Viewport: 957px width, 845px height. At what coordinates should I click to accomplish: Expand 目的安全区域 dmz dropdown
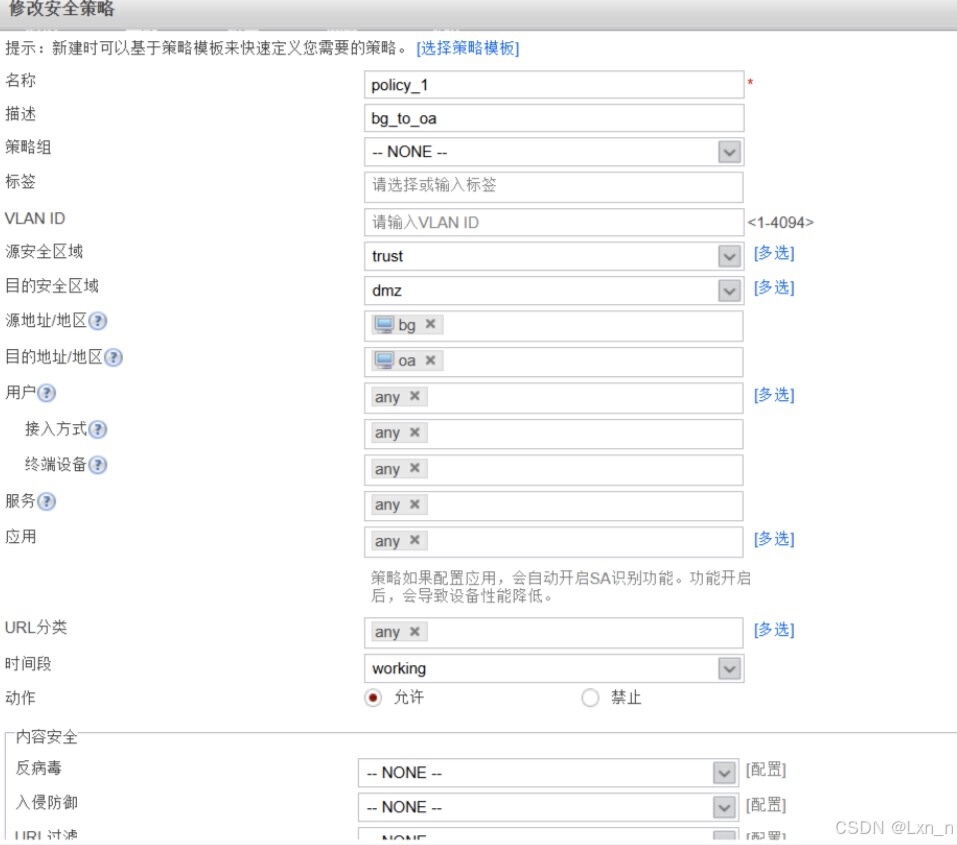click(x=729, y=291)
